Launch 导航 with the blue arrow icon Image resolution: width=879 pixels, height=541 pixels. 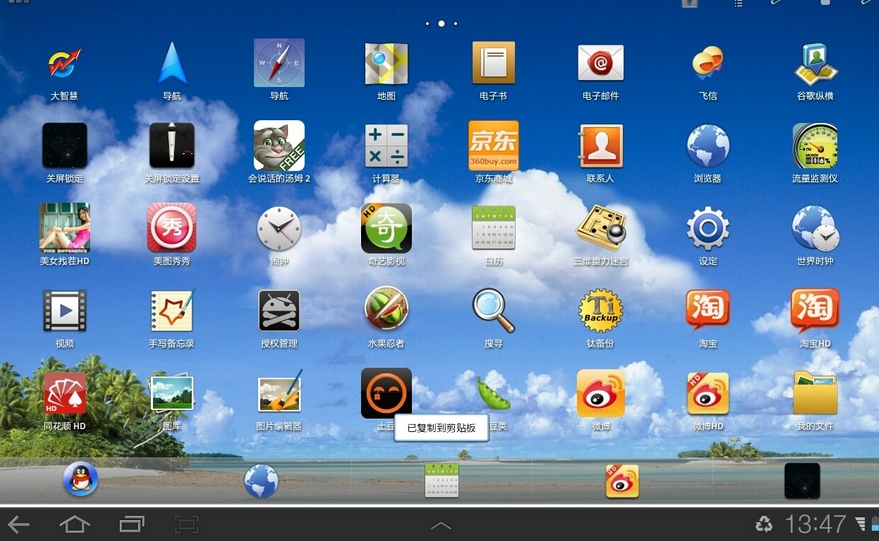click(172, 63)
